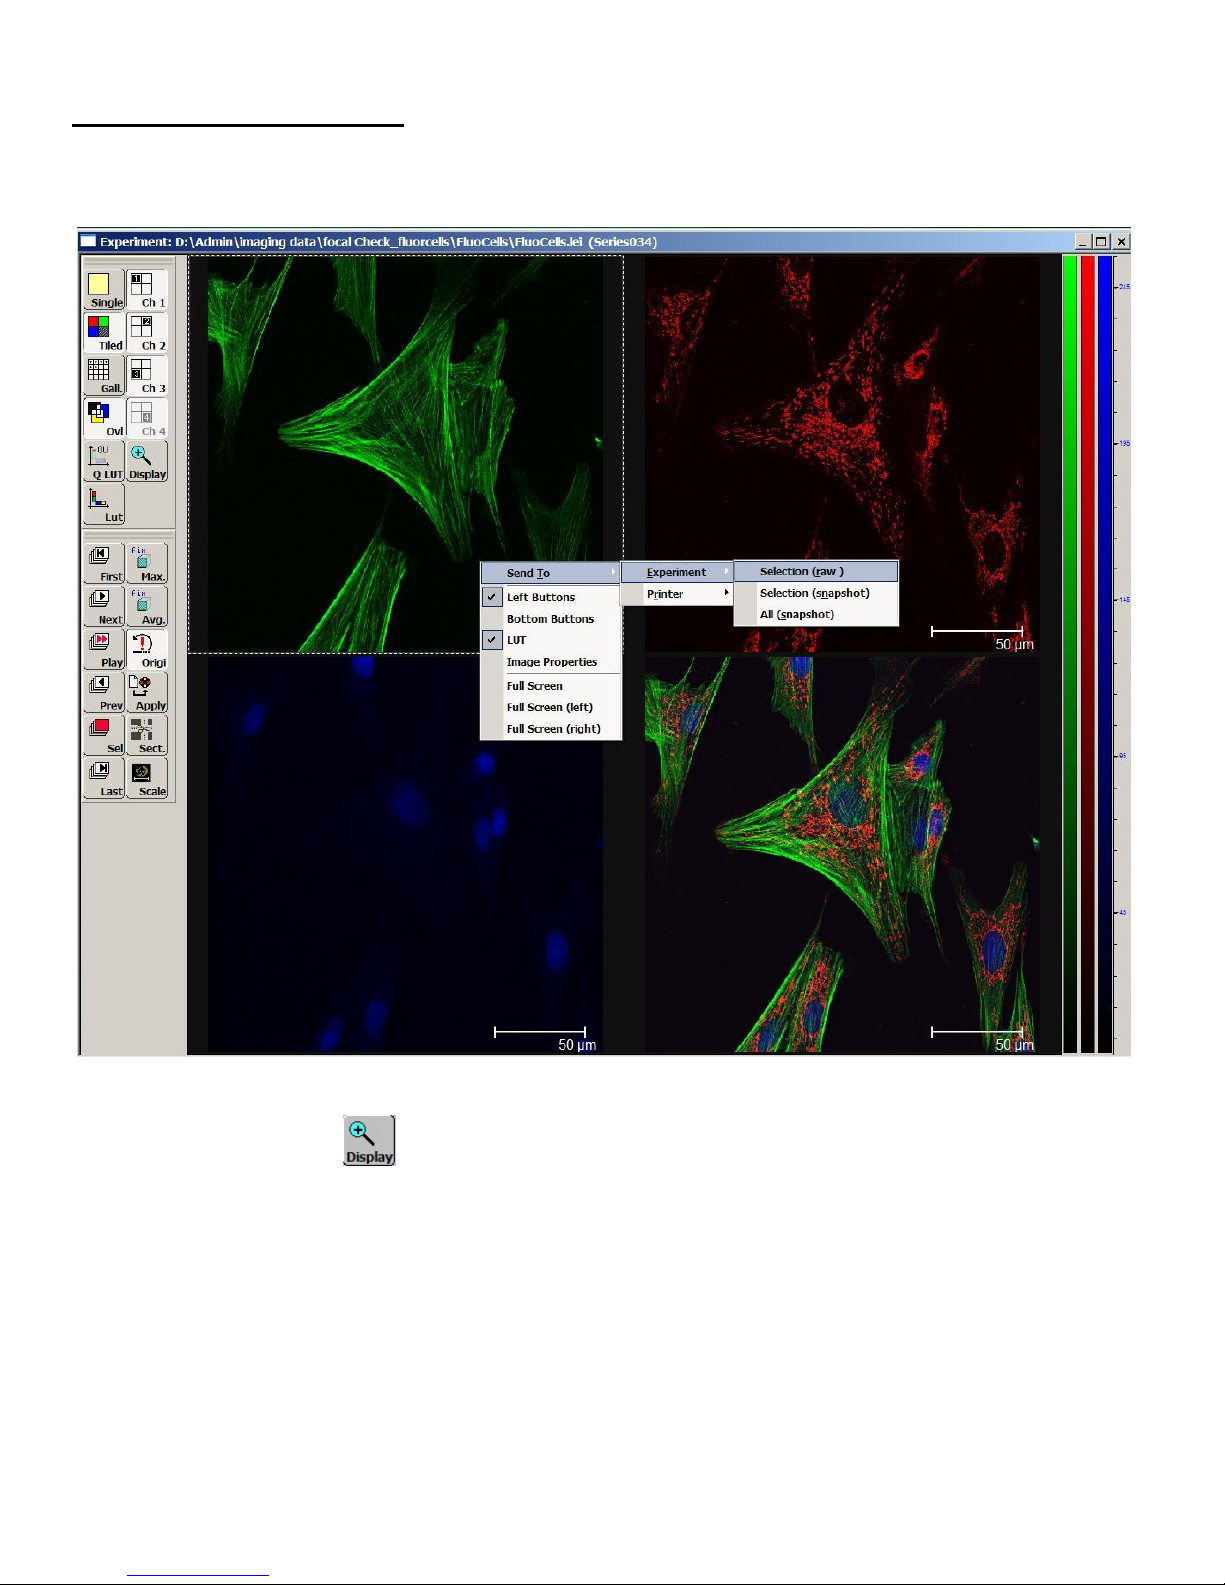Screen dimensions: 1225x1585
Task: Select the merged overlay image tile
Action: [x=842, y=854]
